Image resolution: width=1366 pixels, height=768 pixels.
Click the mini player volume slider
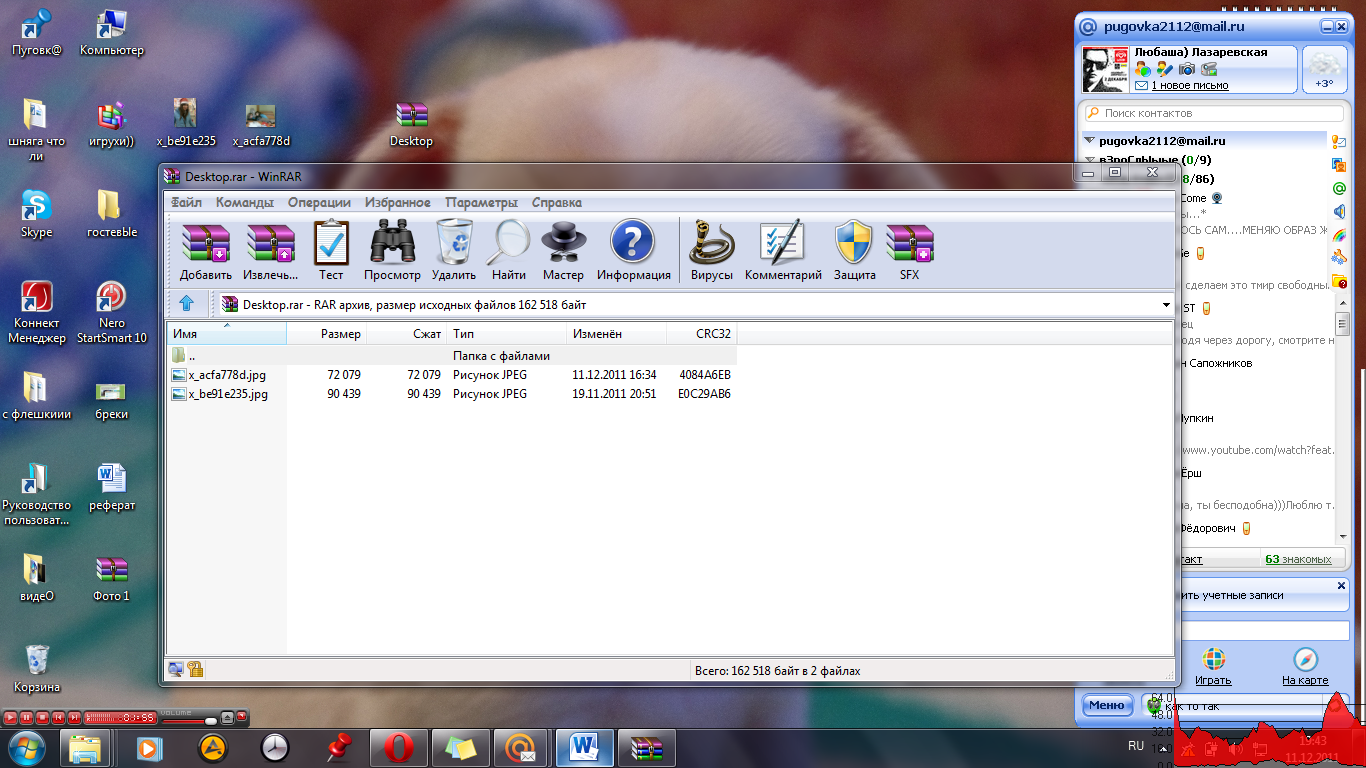[x=190, y=721]
